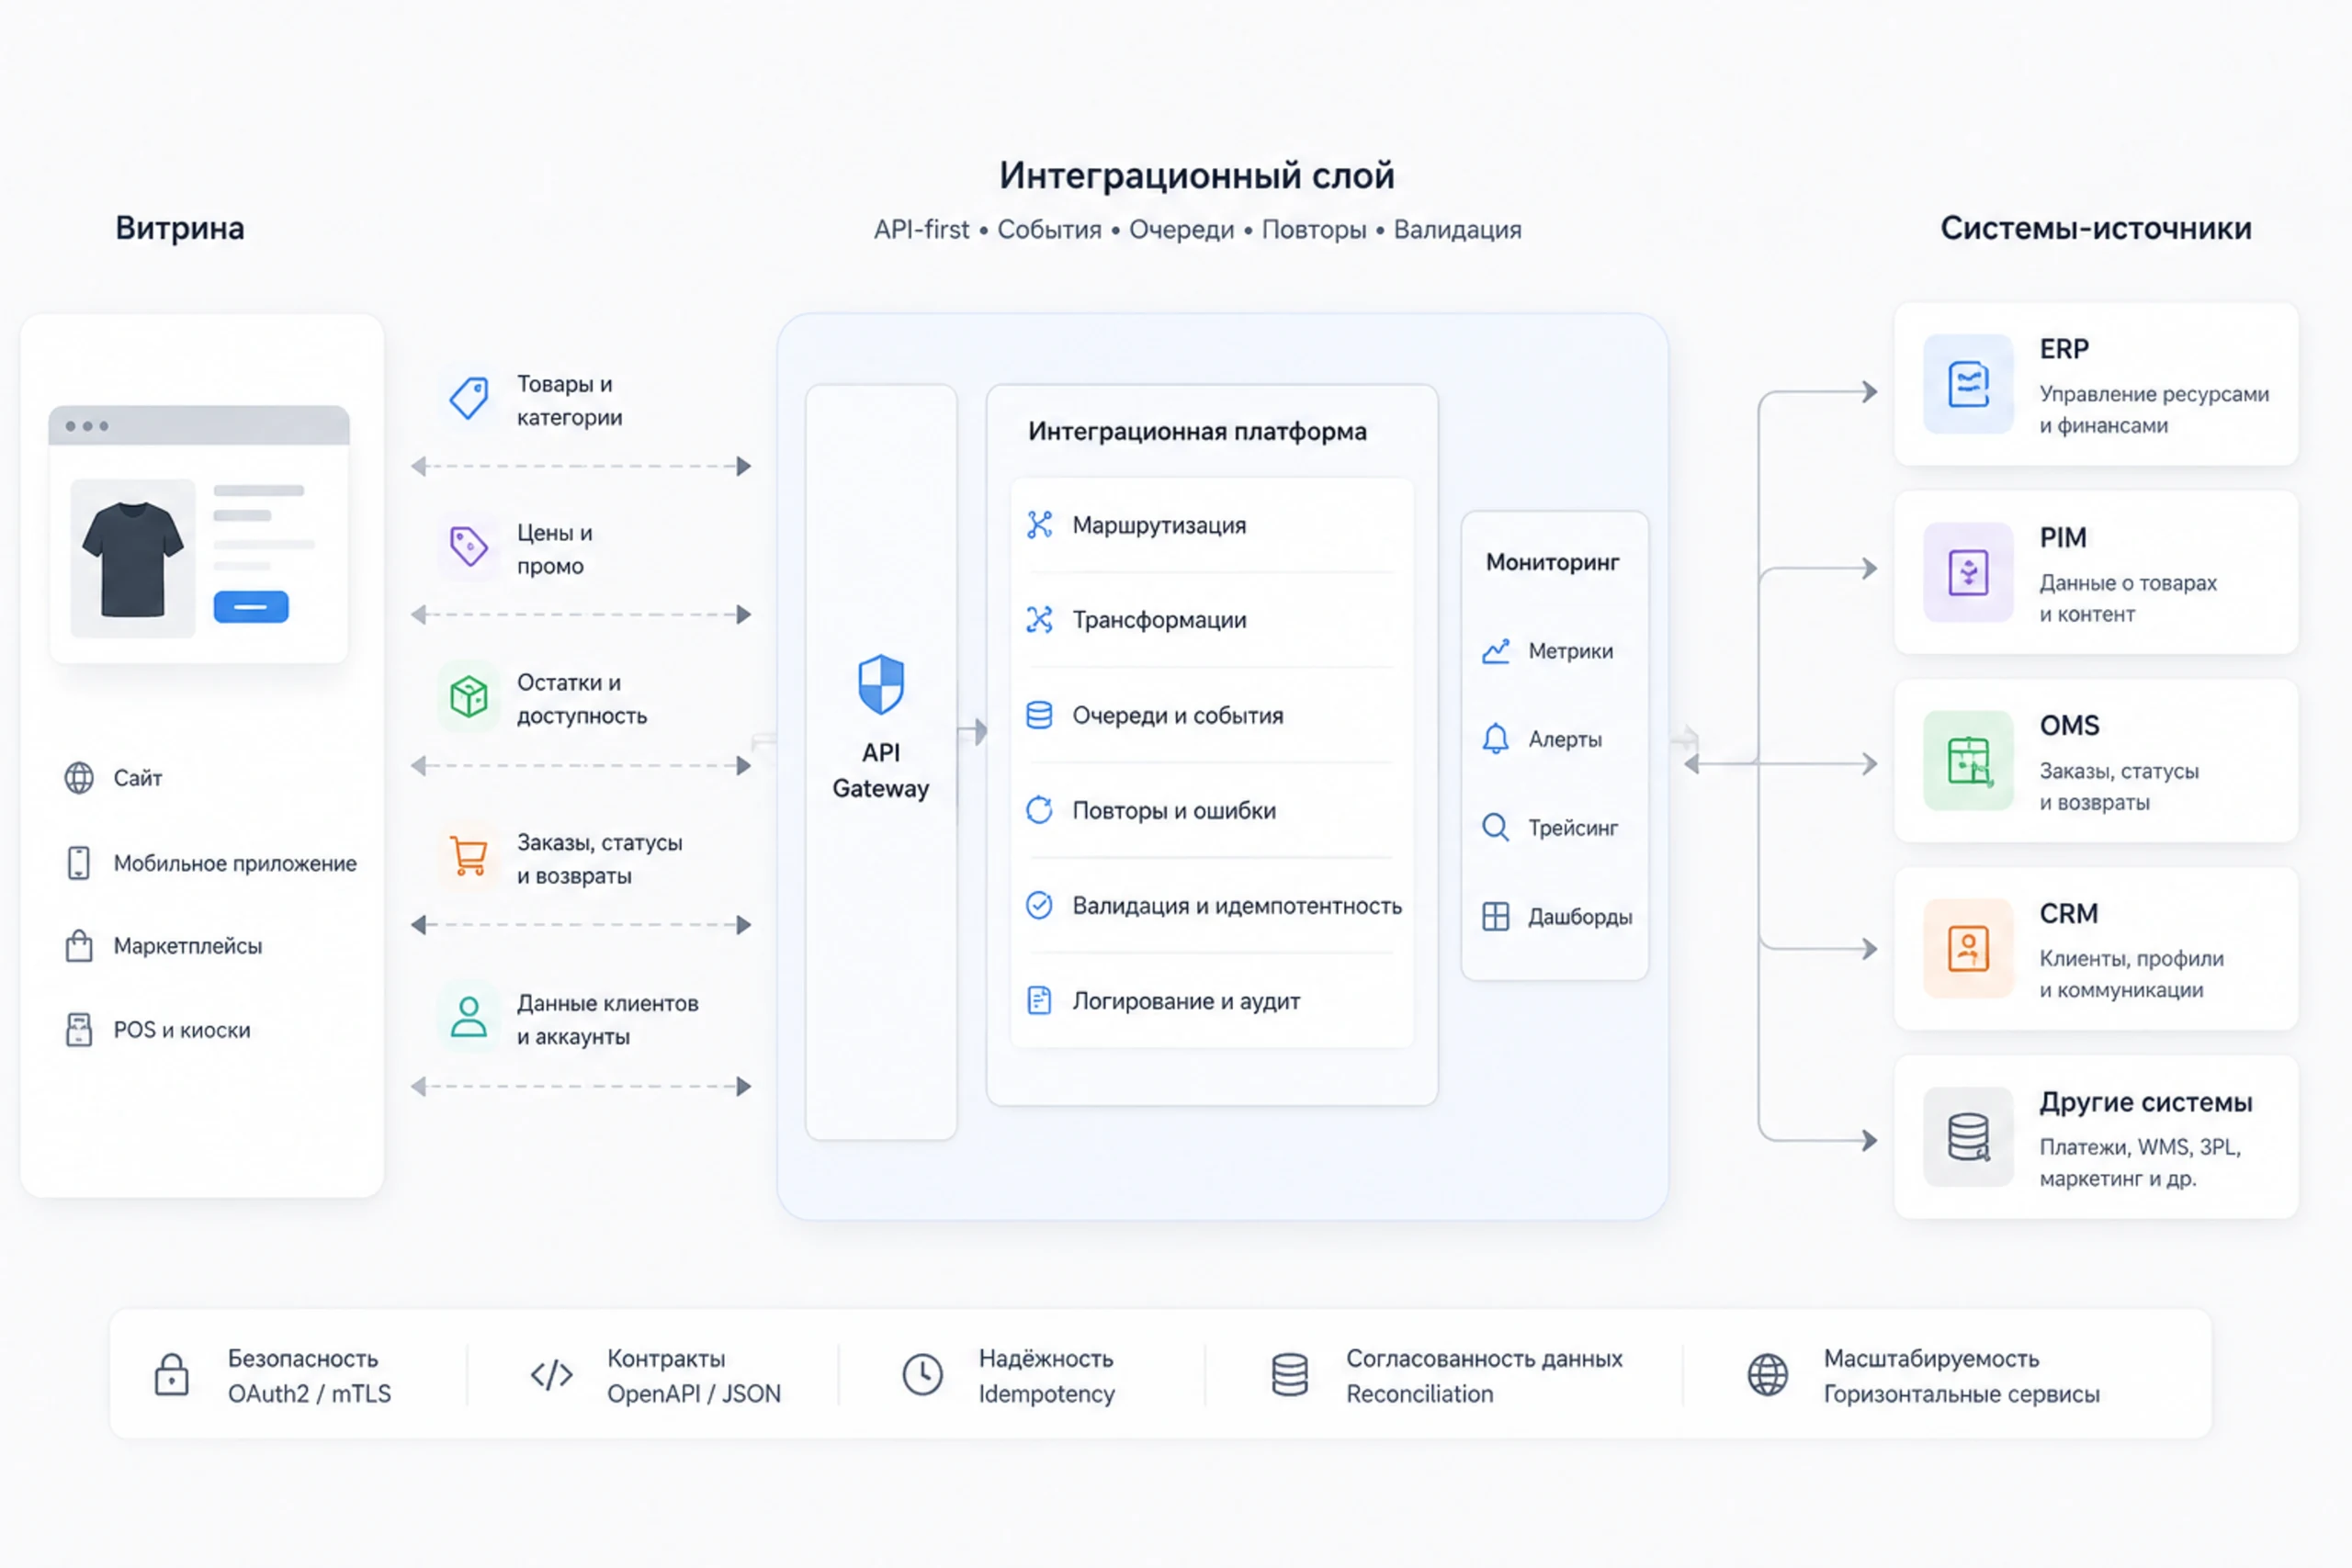Open the PIM purple document icon
This screenshot has width=2352, height=1568.
click(1968, 573)
